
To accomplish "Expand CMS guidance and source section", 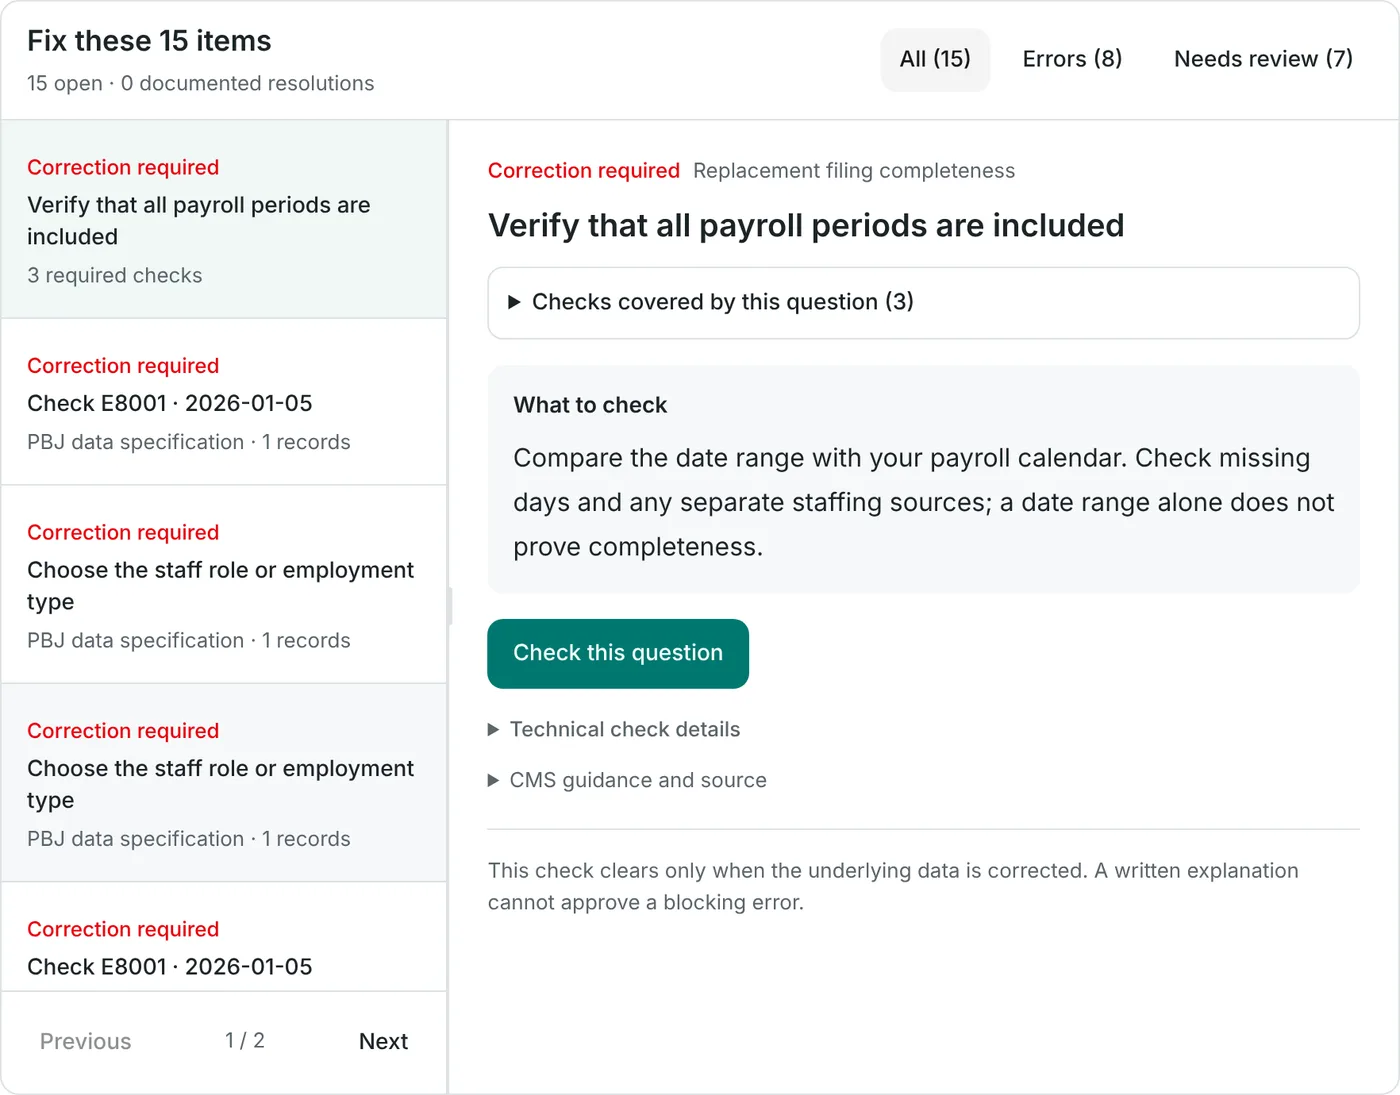I will 627,780.
